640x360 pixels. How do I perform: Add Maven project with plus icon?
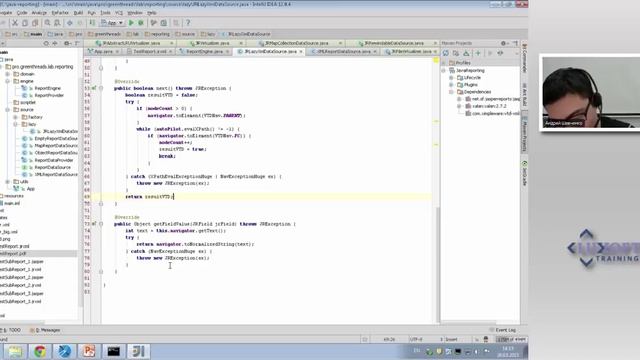tap(478, 53)
